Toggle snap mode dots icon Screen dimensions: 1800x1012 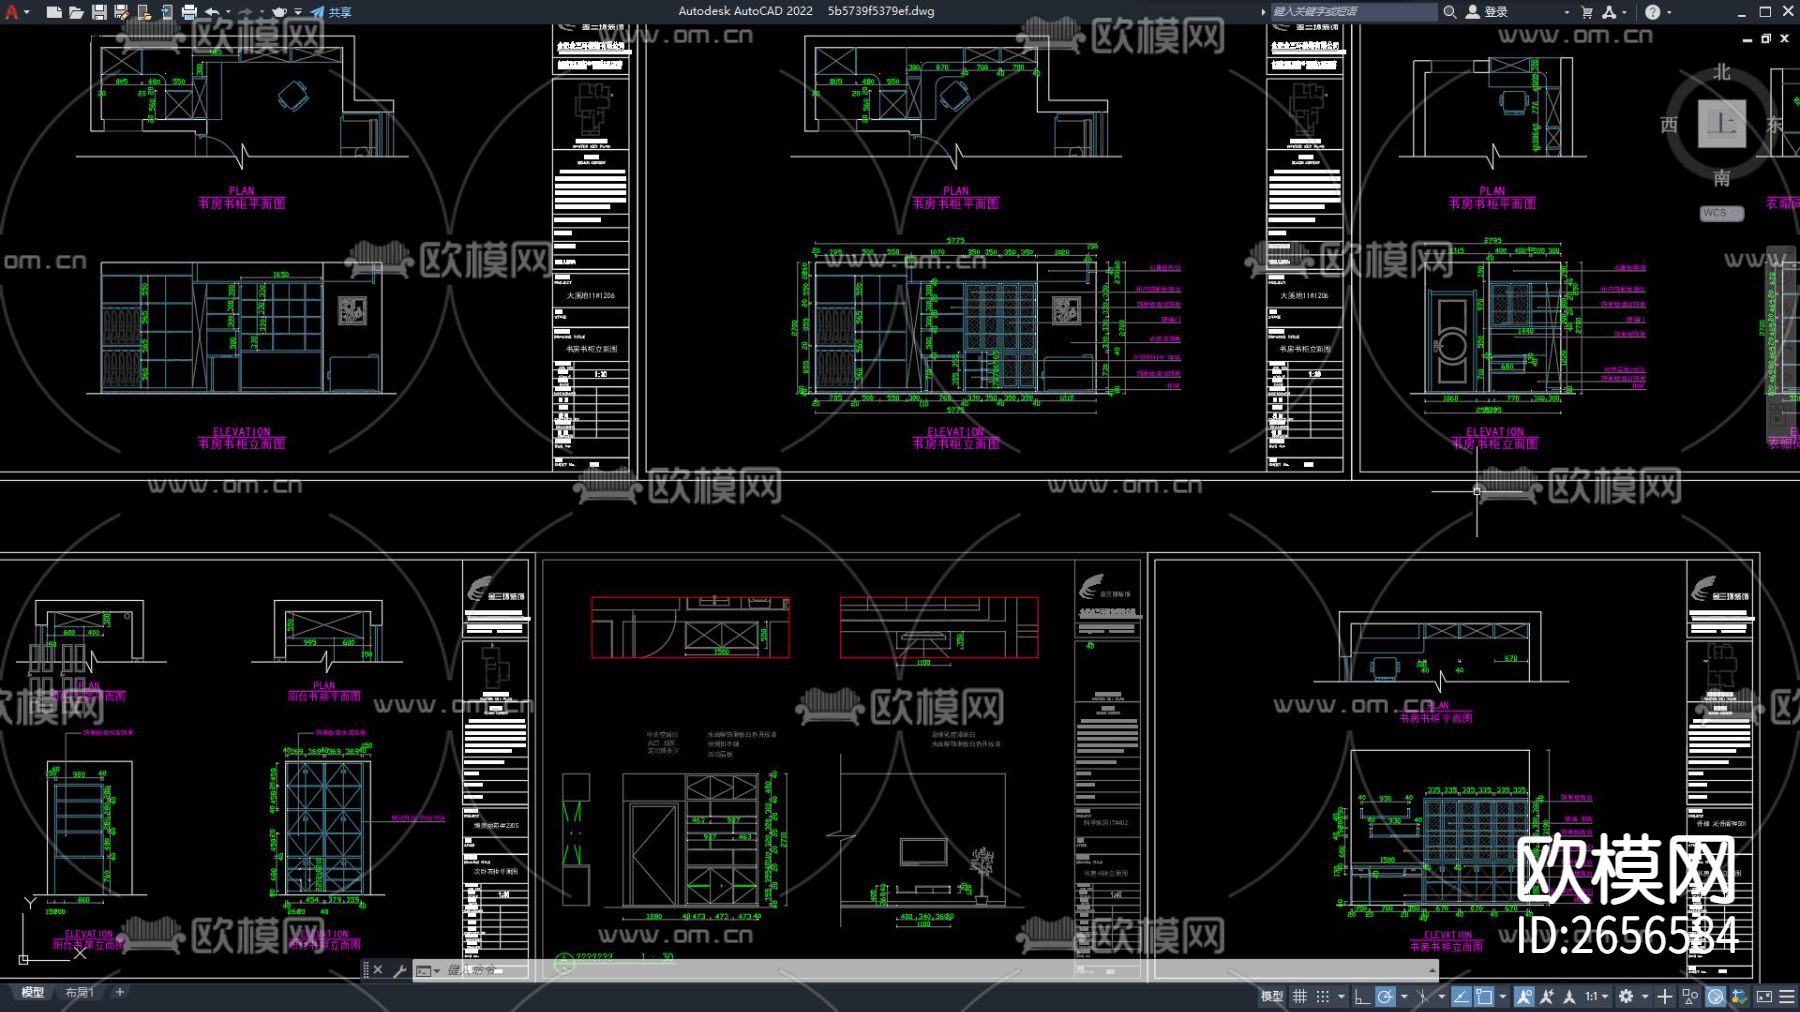(1323, 996)
